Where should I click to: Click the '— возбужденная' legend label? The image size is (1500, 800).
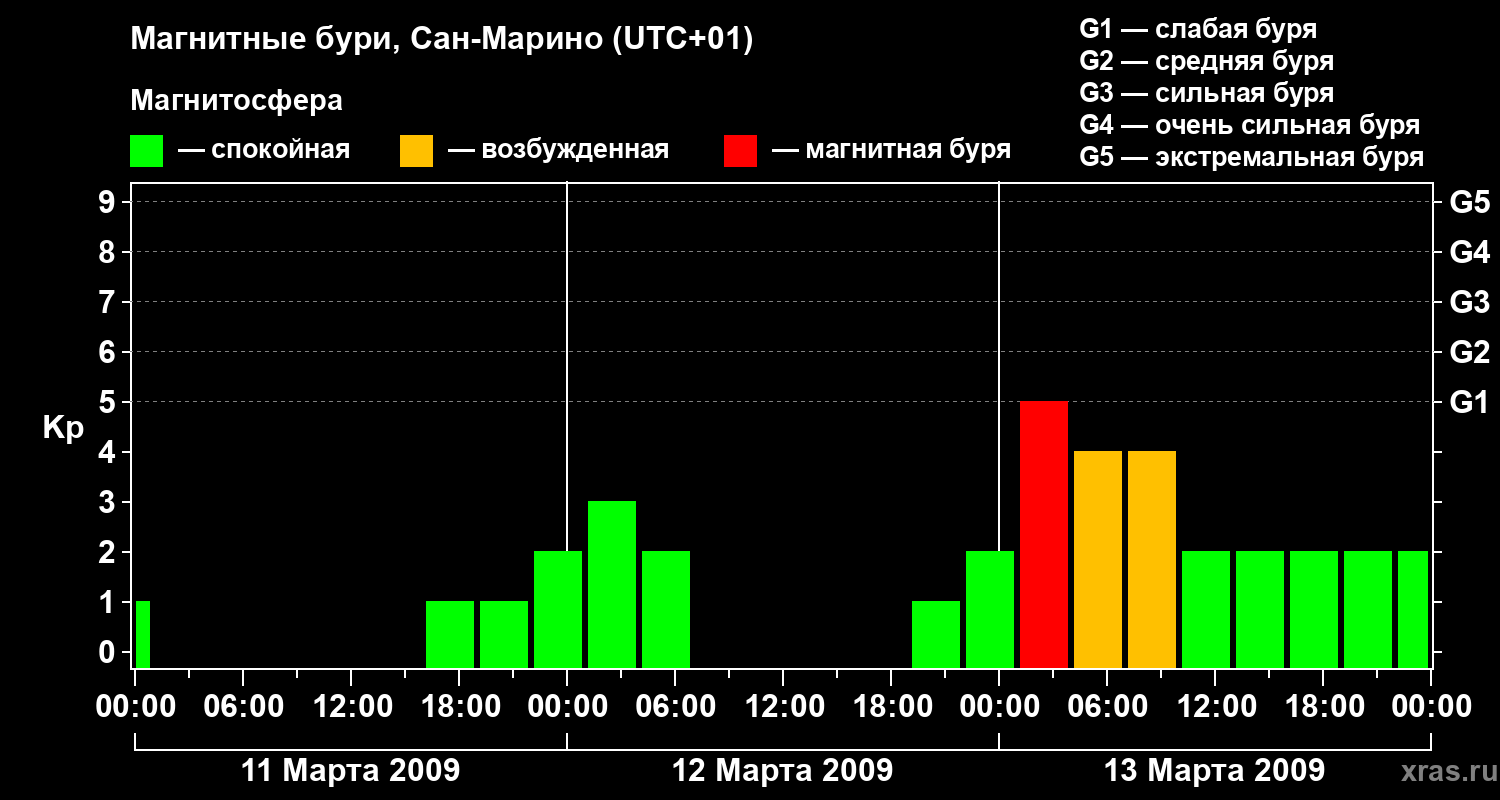[558, 150]
